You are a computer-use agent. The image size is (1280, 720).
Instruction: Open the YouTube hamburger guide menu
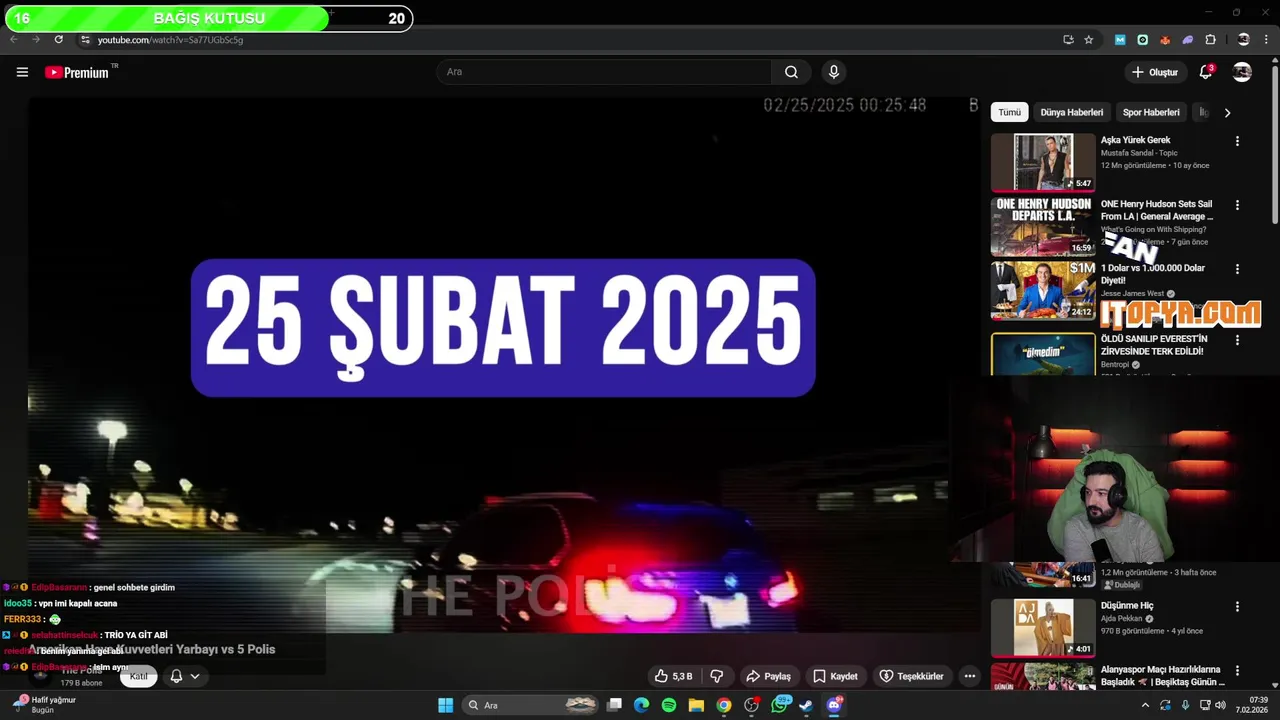click(22, 72)
